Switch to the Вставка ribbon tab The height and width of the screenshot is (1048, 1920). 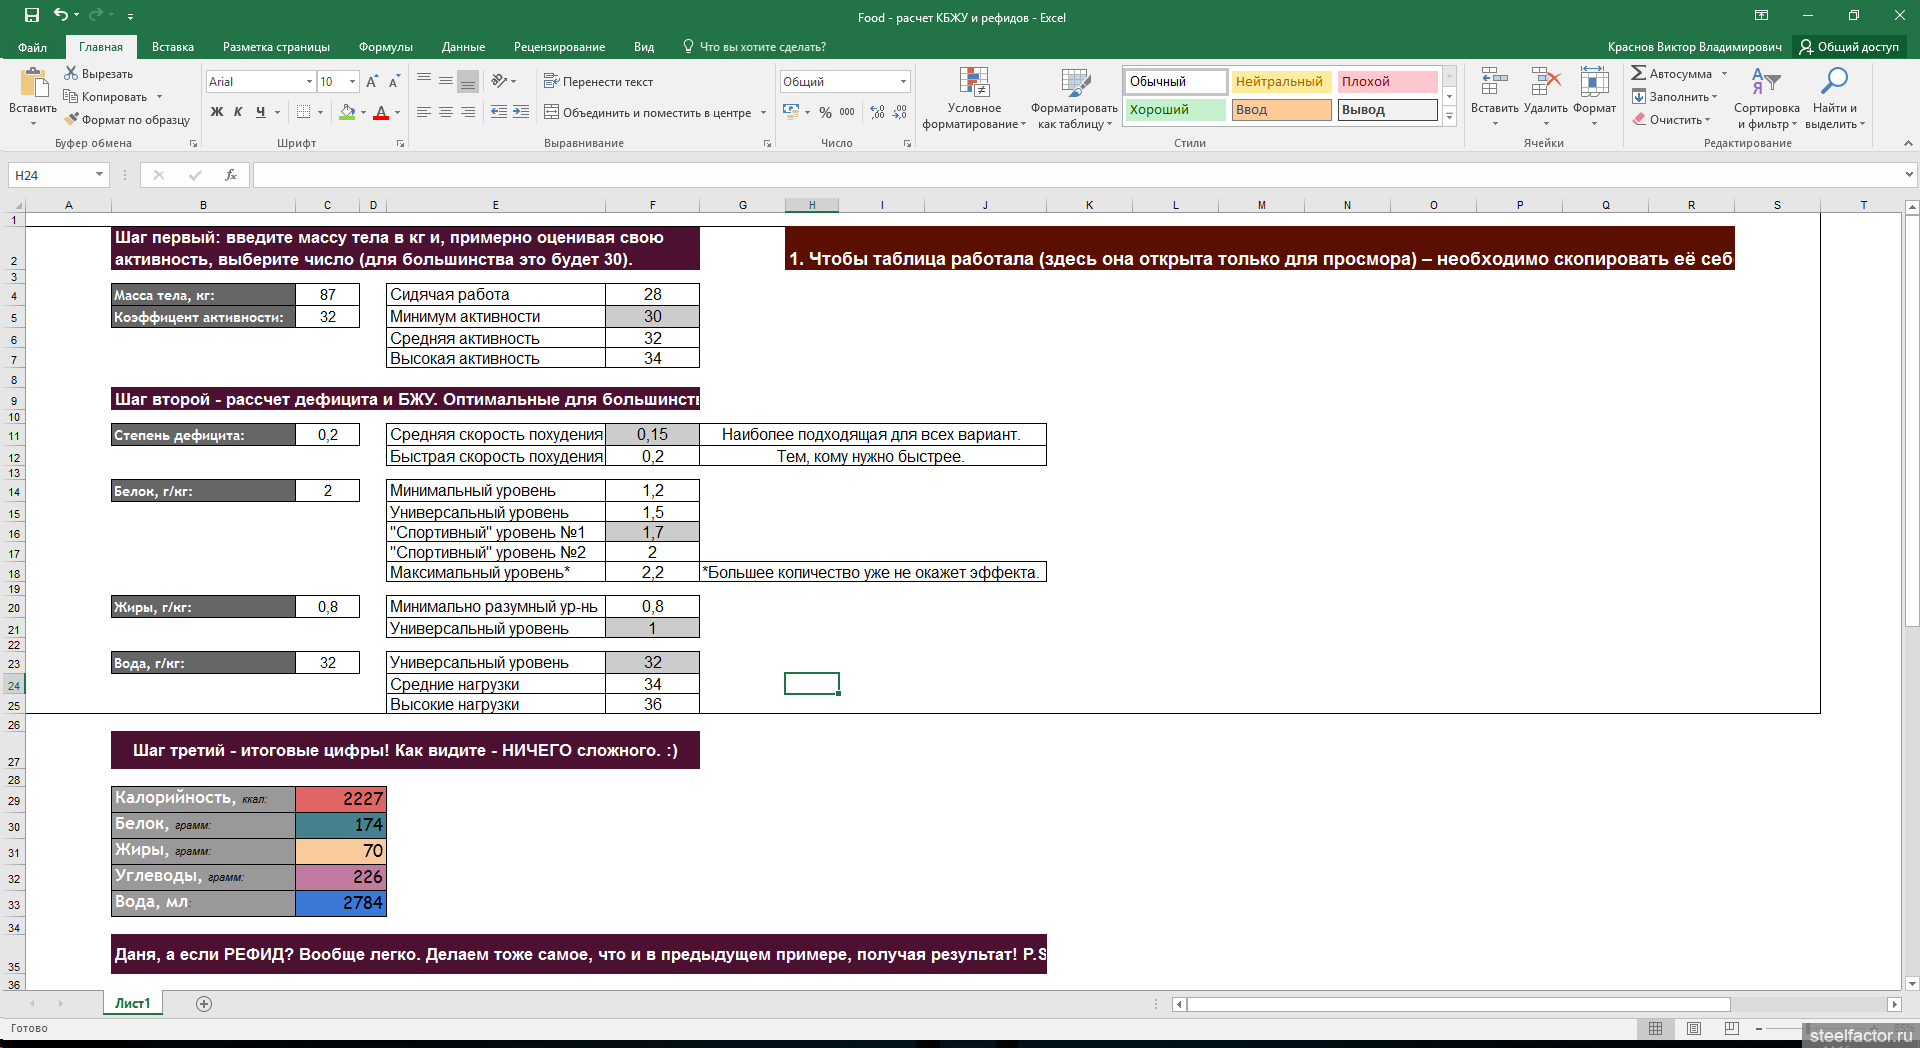(x=173, y=47)
